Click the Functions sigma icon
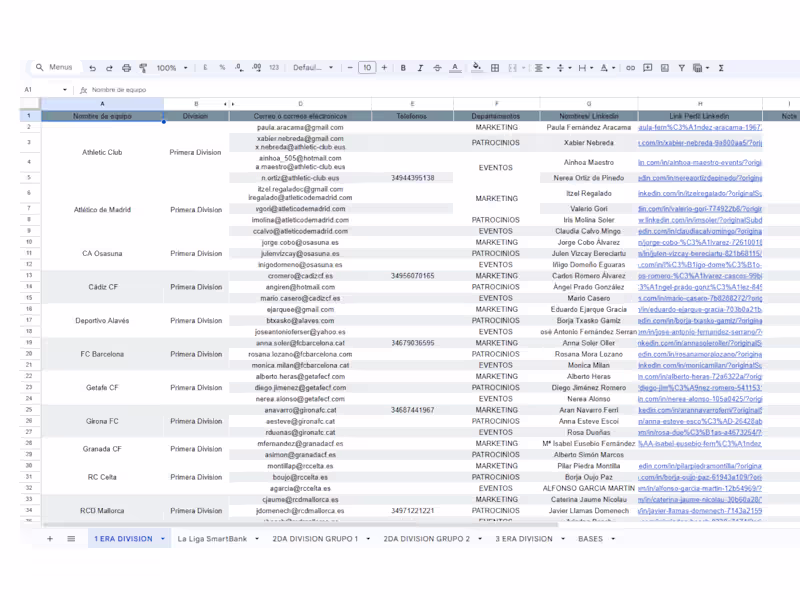800x600 pixels. click(x=721, y=68)
